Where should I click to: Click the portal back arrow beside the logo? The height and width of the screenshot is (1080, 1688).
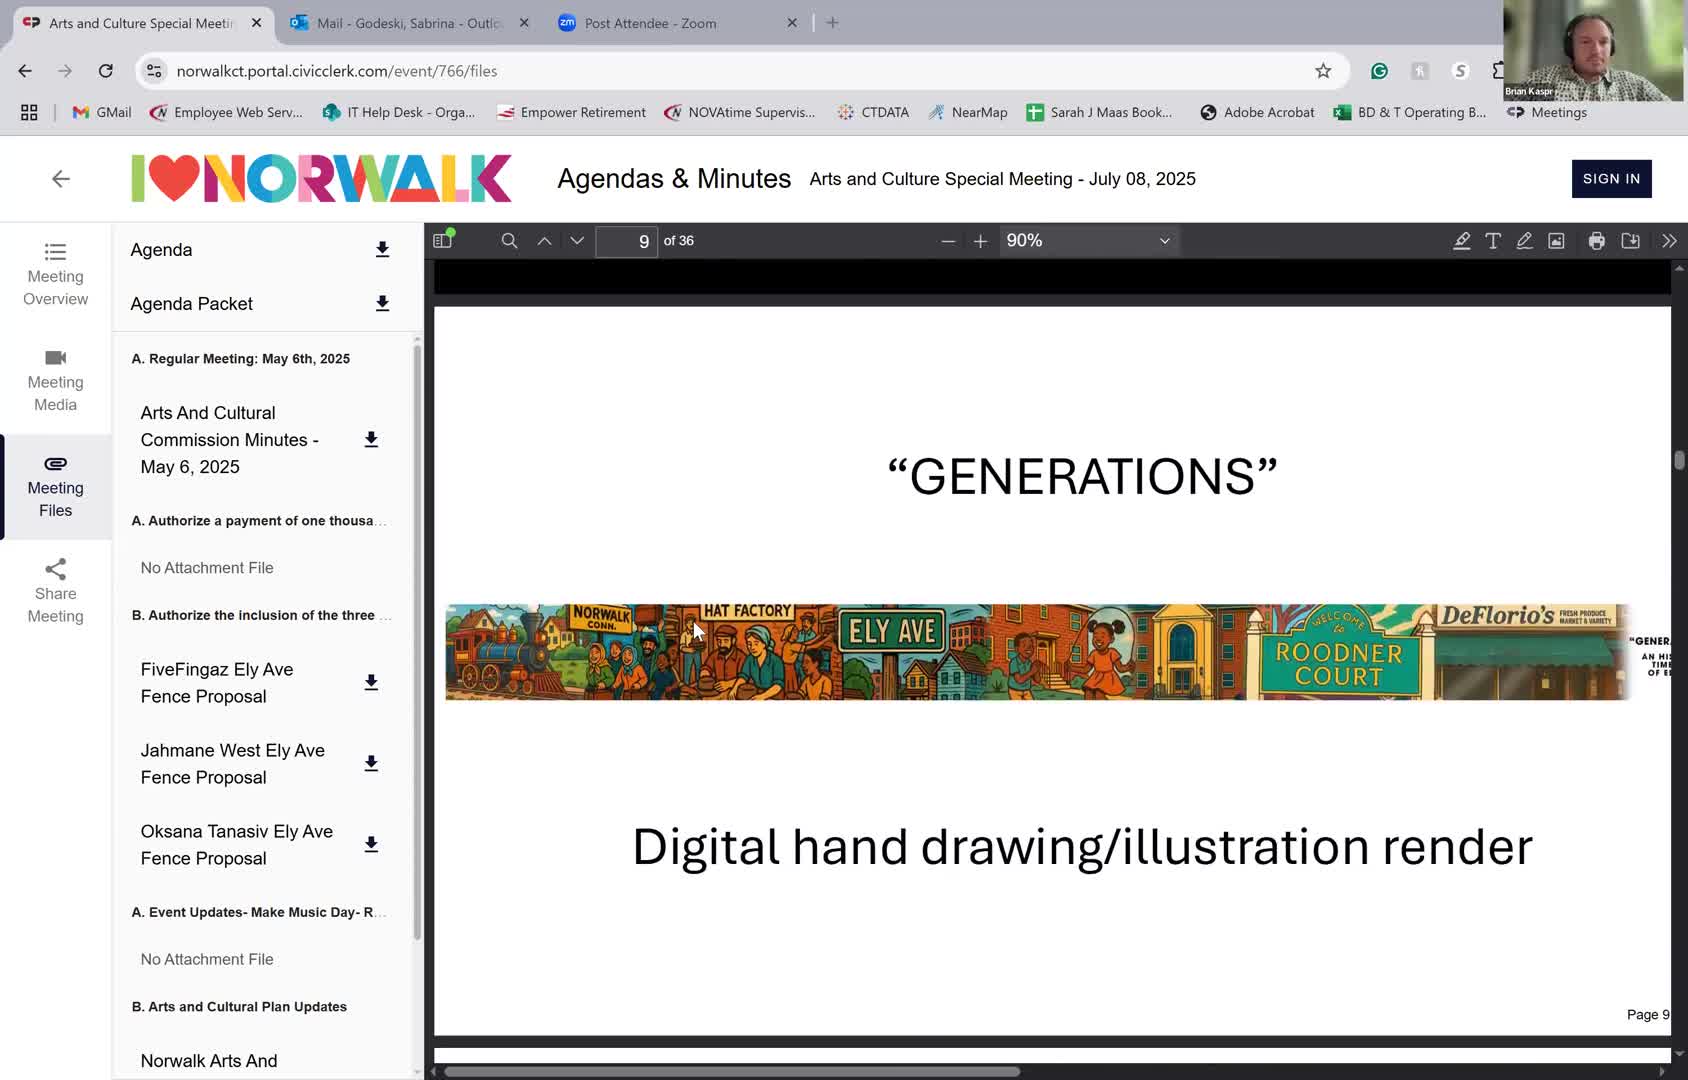click(61, 179)
